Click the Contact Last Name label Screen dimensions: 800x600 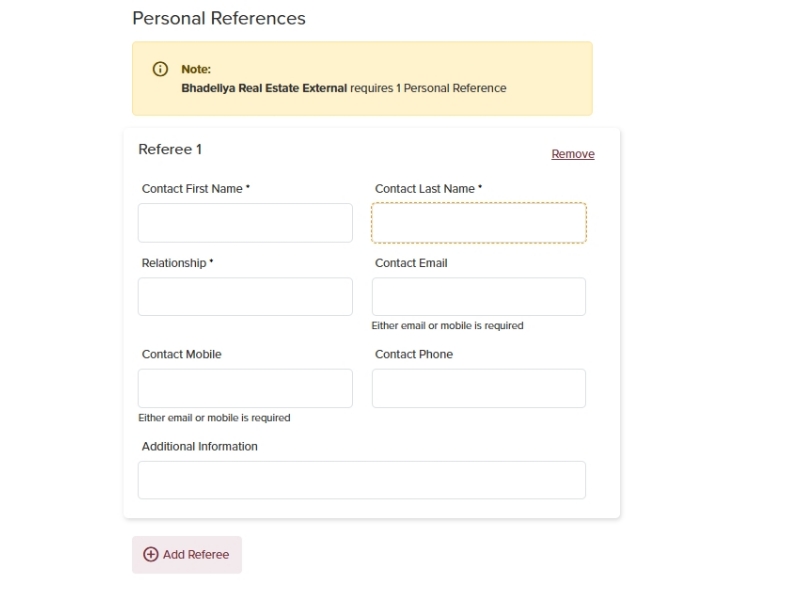(428, 189)
